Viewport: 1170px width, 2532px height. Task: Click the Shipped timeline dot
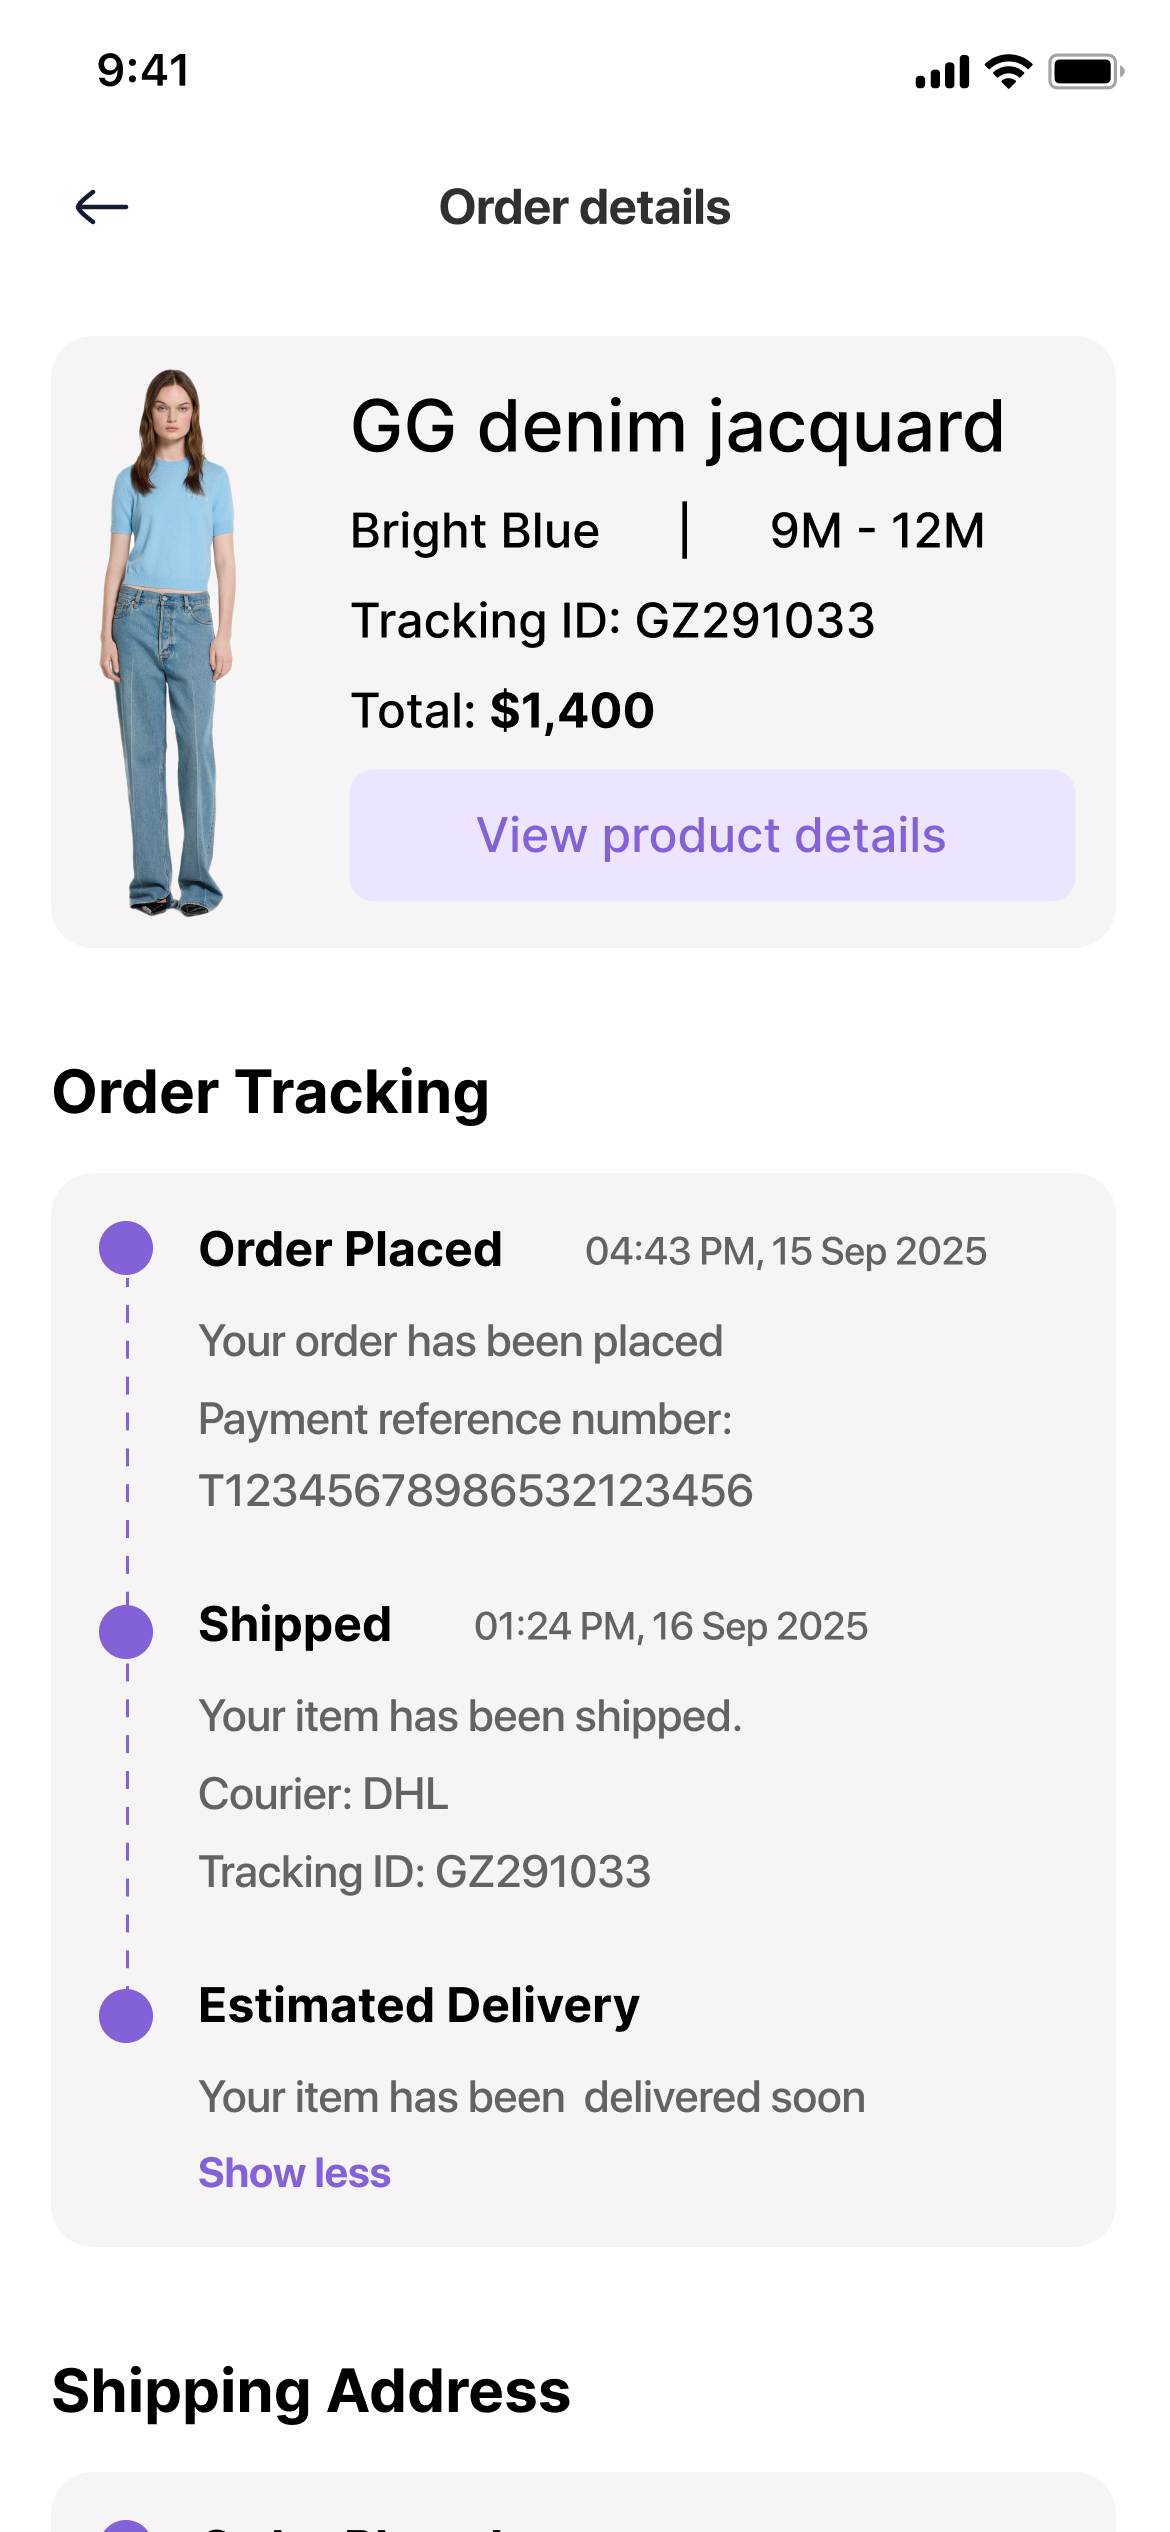click(x=126, y=1631)
